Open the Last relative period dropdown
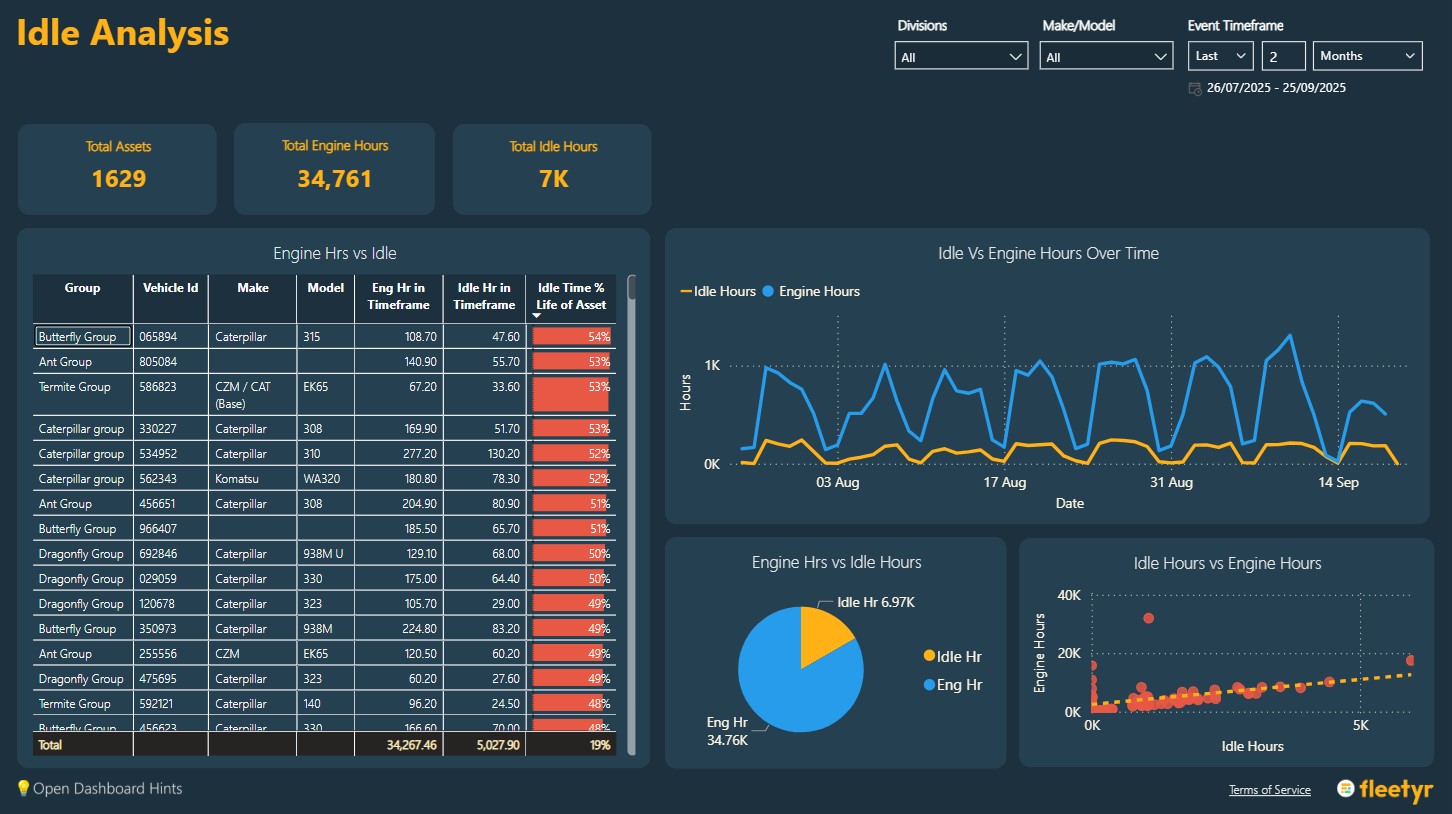 click(x=1220, y=56)
